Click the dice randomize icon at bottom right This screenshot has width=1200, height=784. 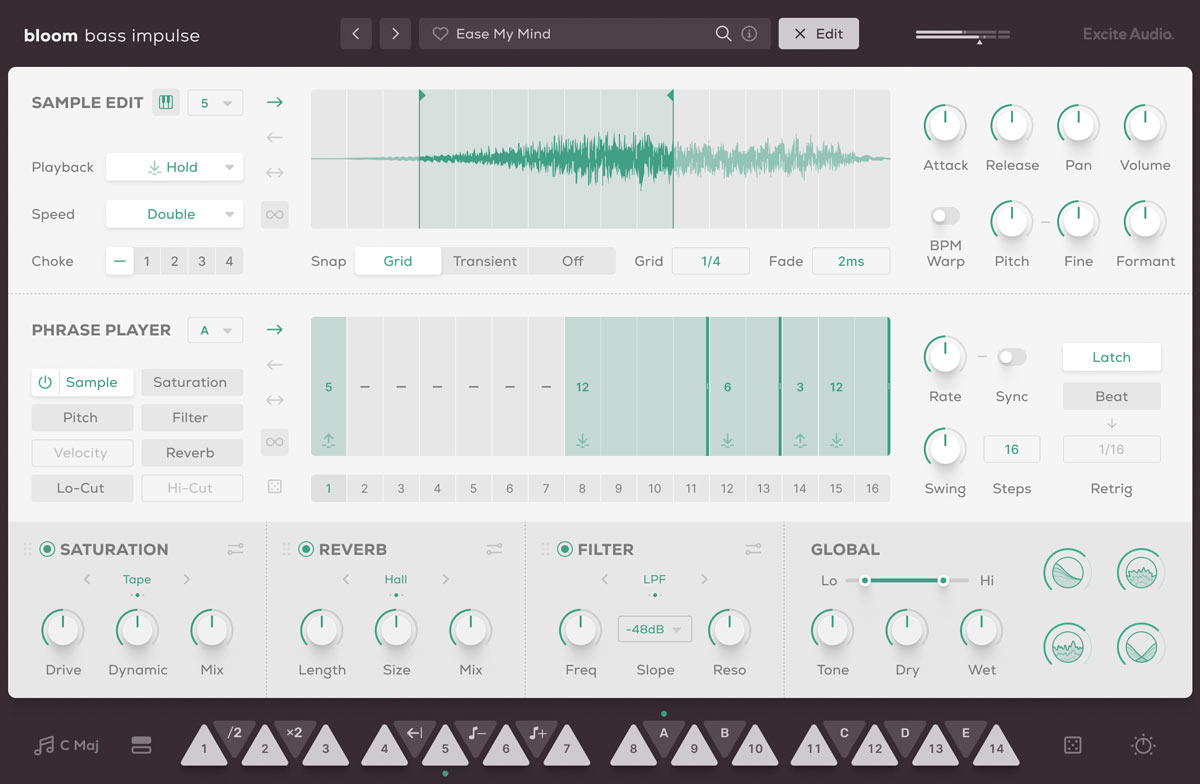coord(1072,745)
